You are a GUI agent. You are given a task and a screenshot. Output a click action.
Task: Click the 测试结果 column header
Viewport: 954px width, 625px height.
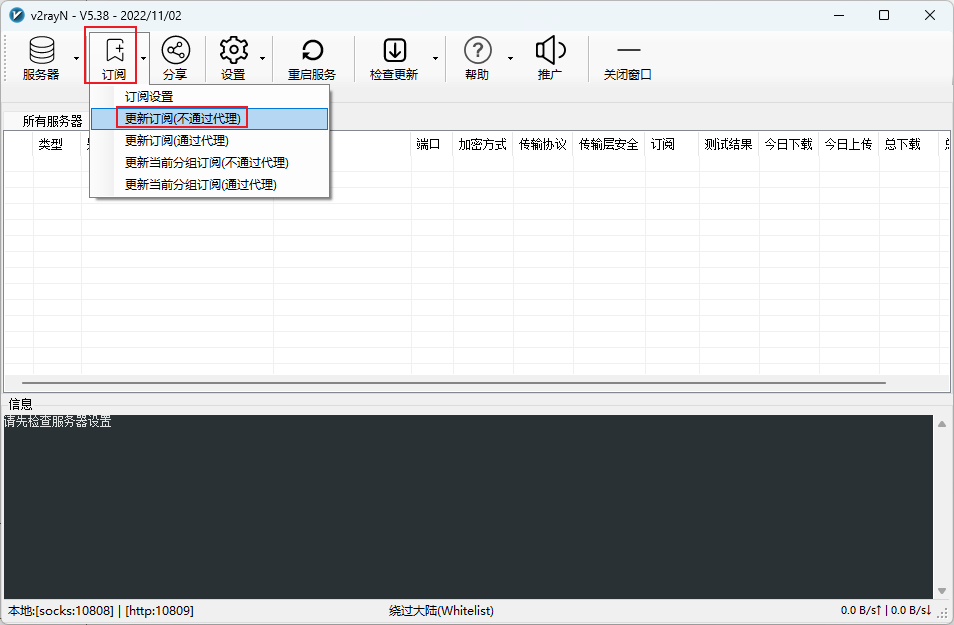[728, 144]
